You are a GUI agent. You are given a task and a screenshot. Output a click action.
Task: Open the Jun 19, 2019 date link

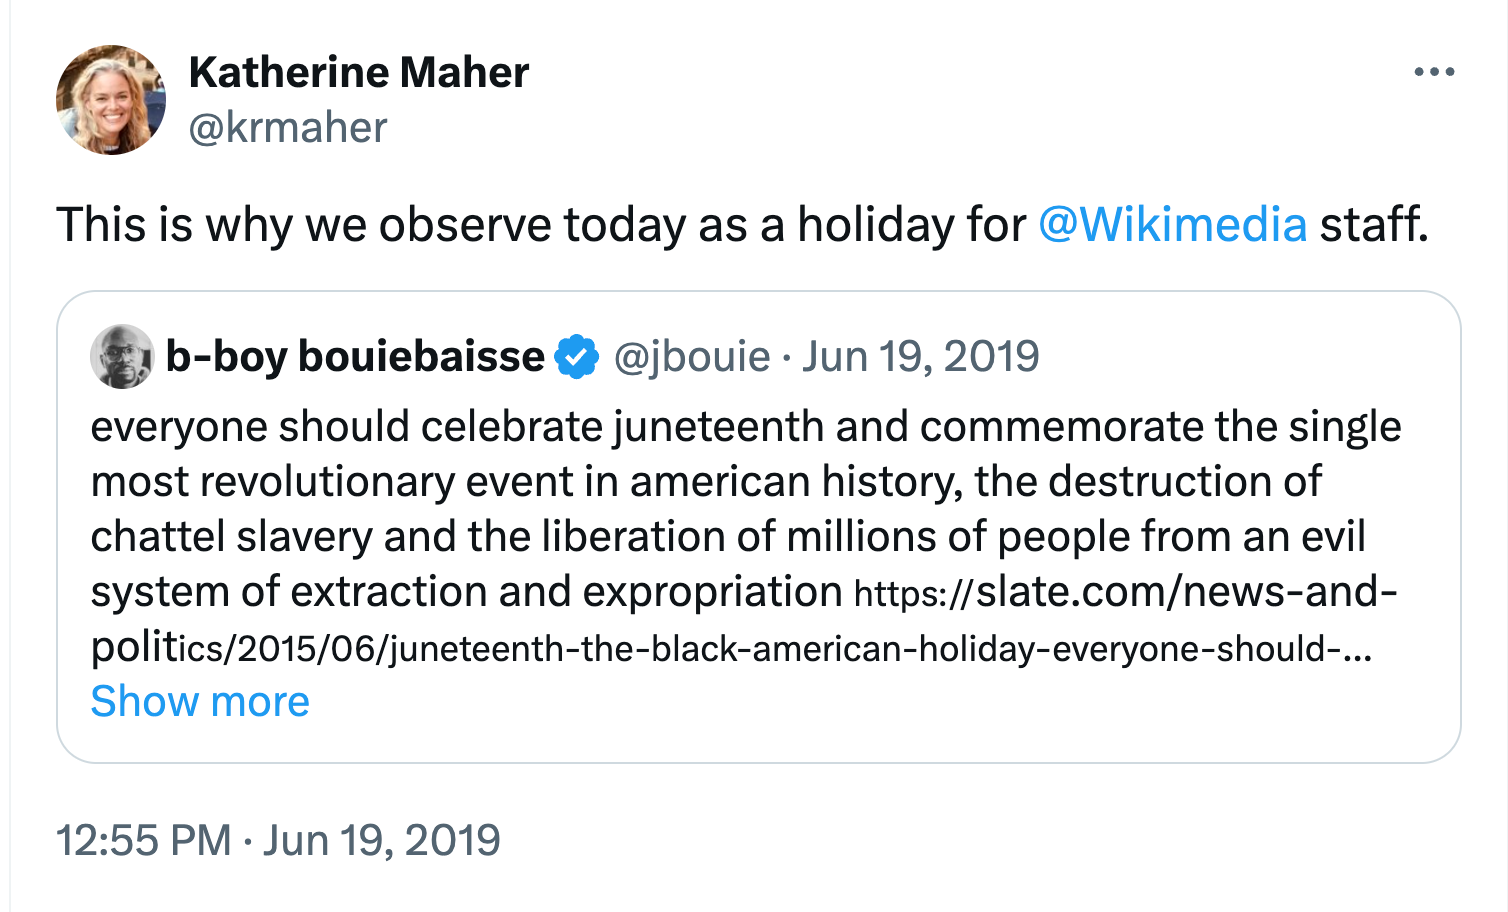pyautogui.click(x=918, y=355)
